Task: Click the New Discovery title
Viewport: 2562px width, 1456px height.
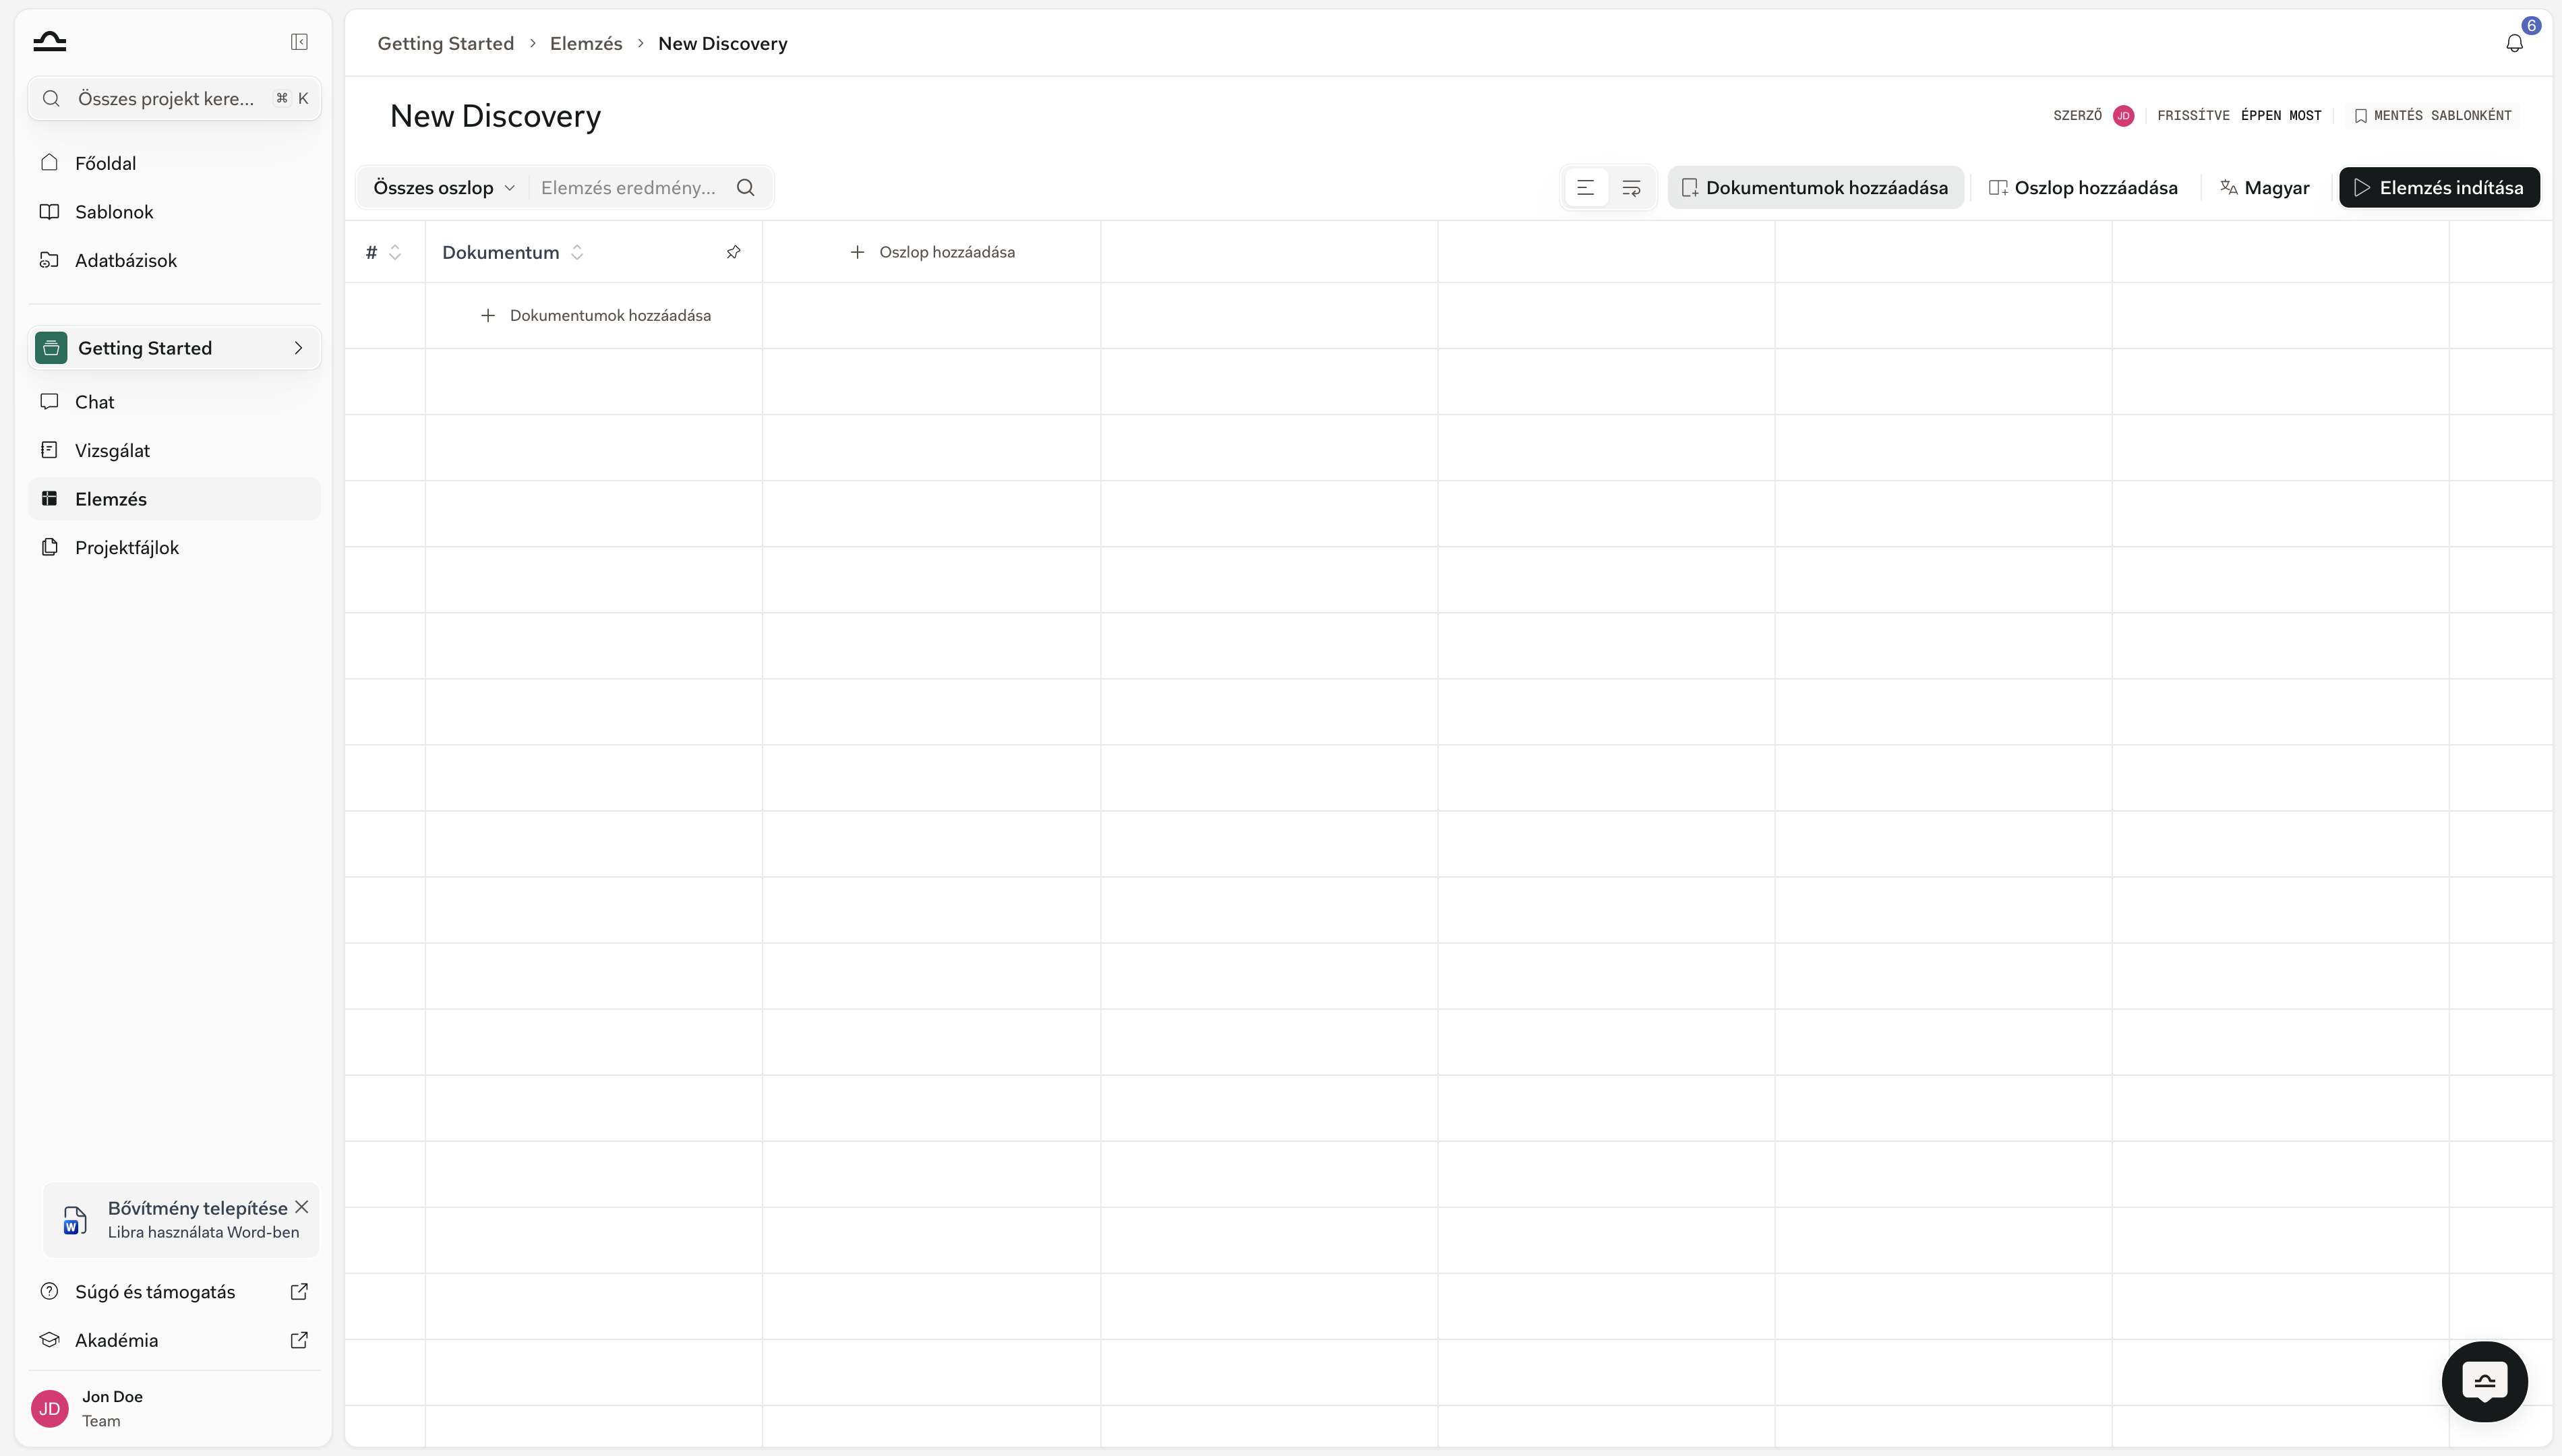Action: pos(495,116)
